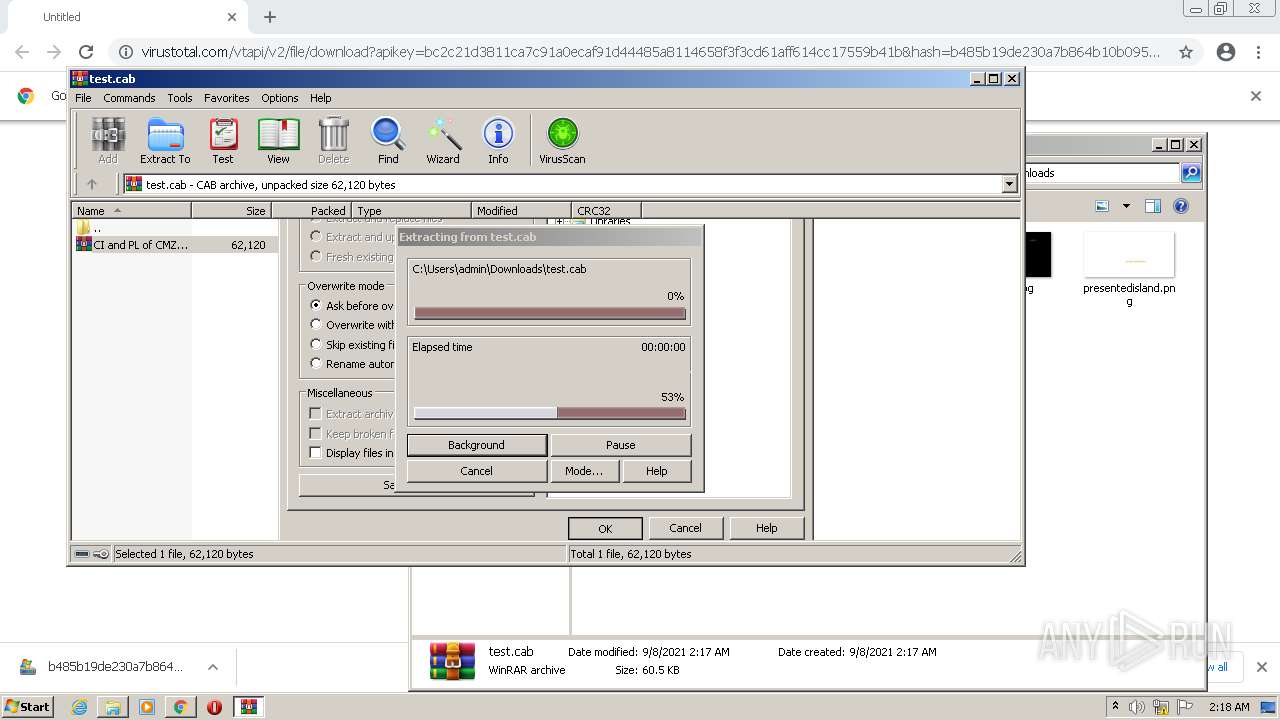The image size is (1280, 720).
Task: Click OK in the extraction options dialog
Action: tap(605, 528)
